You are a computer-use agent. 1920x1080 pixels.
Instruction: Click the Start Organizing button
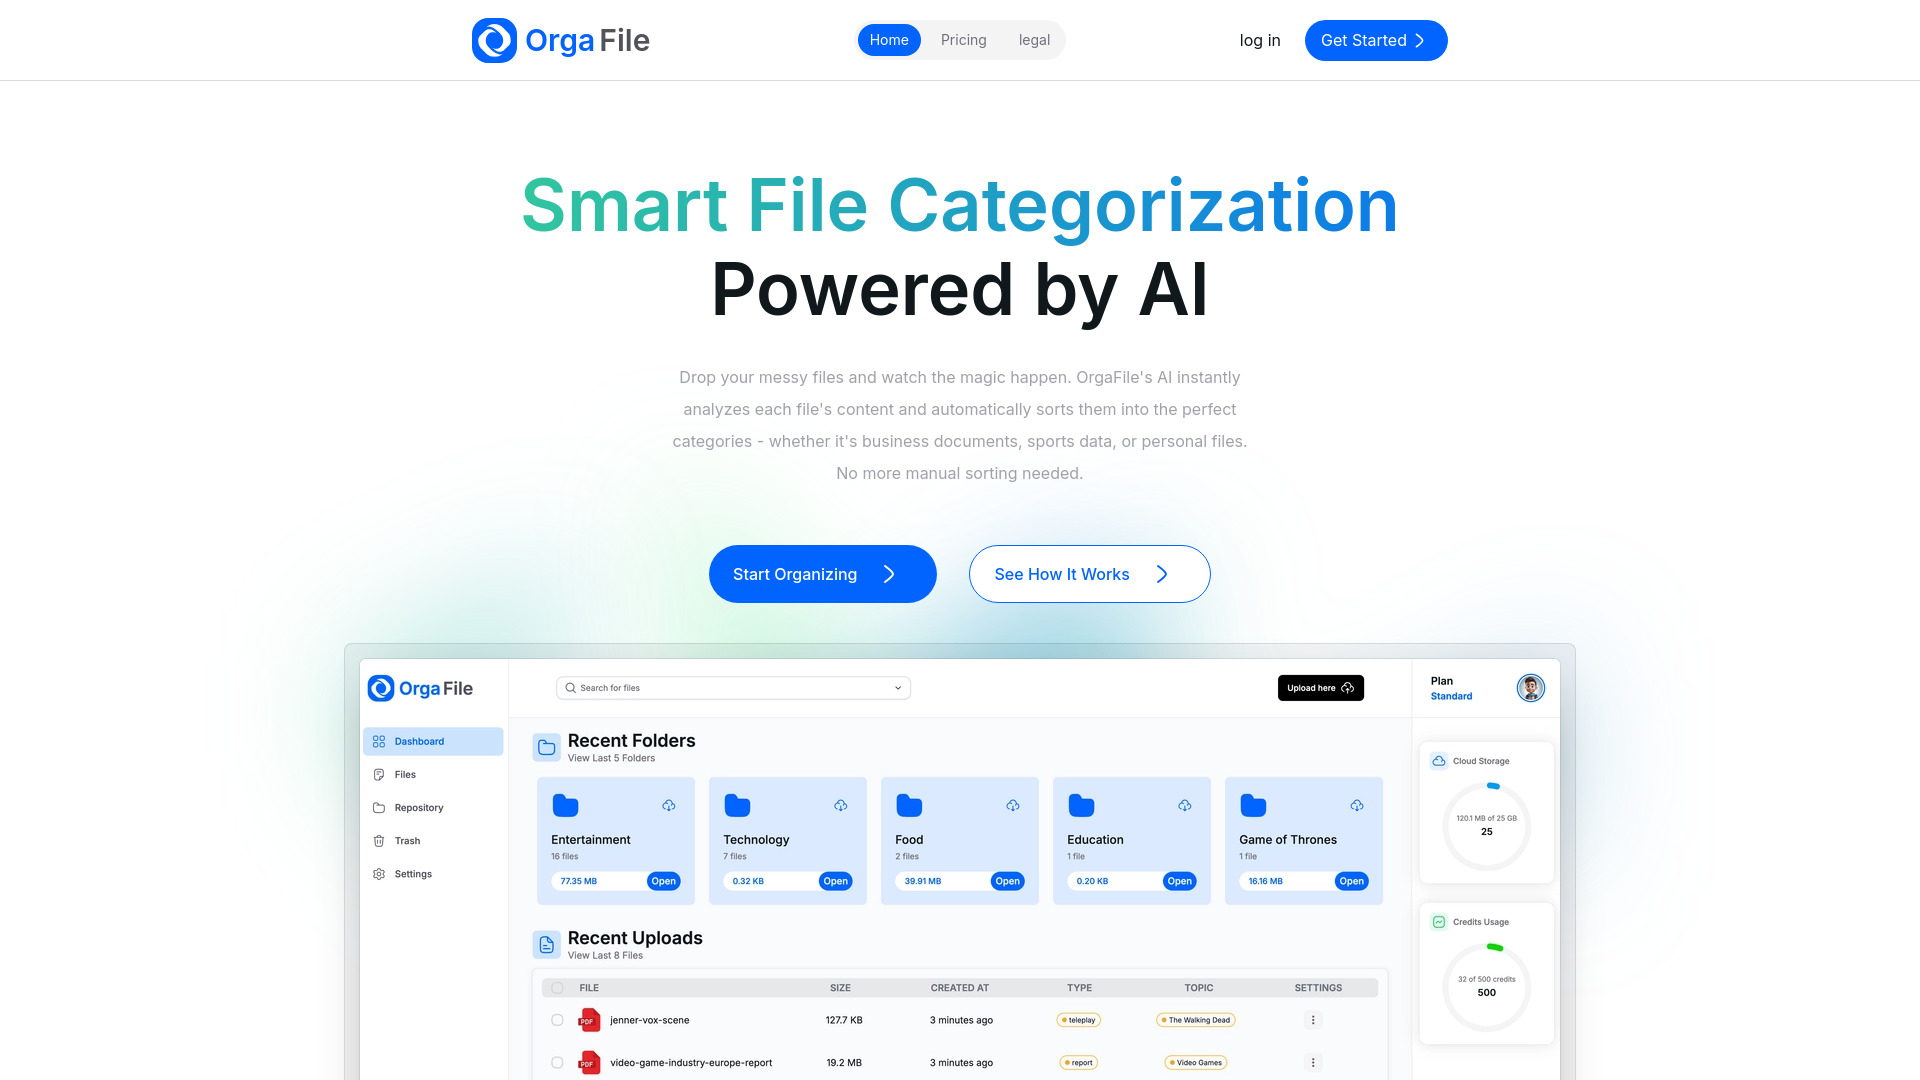[822, 574]
